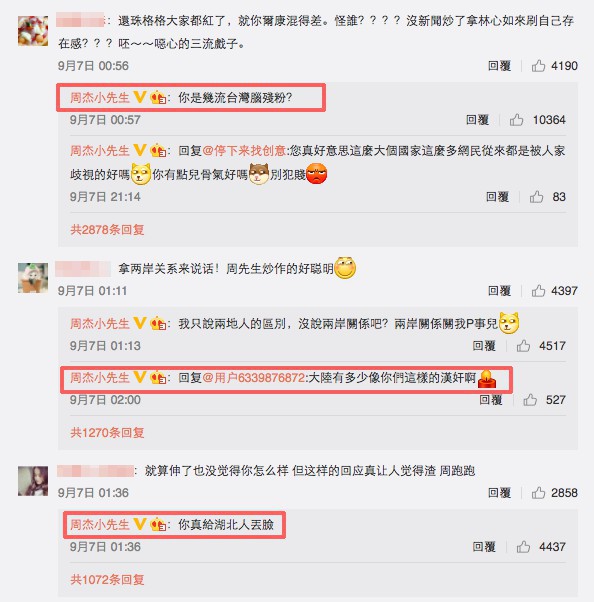Reply to the 00:56 comment
The image size is (594, 602).
point(499,66)
